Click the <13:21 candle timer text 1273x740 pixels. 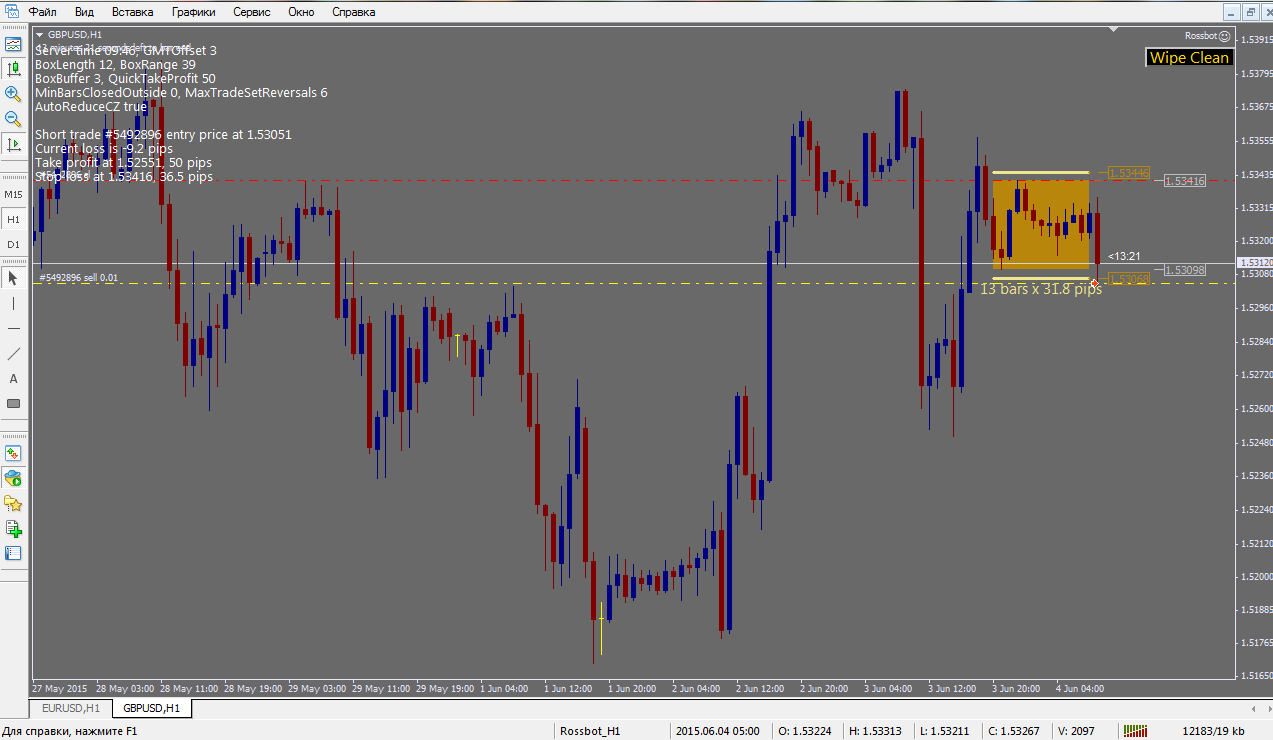[x=1124, y=256]
